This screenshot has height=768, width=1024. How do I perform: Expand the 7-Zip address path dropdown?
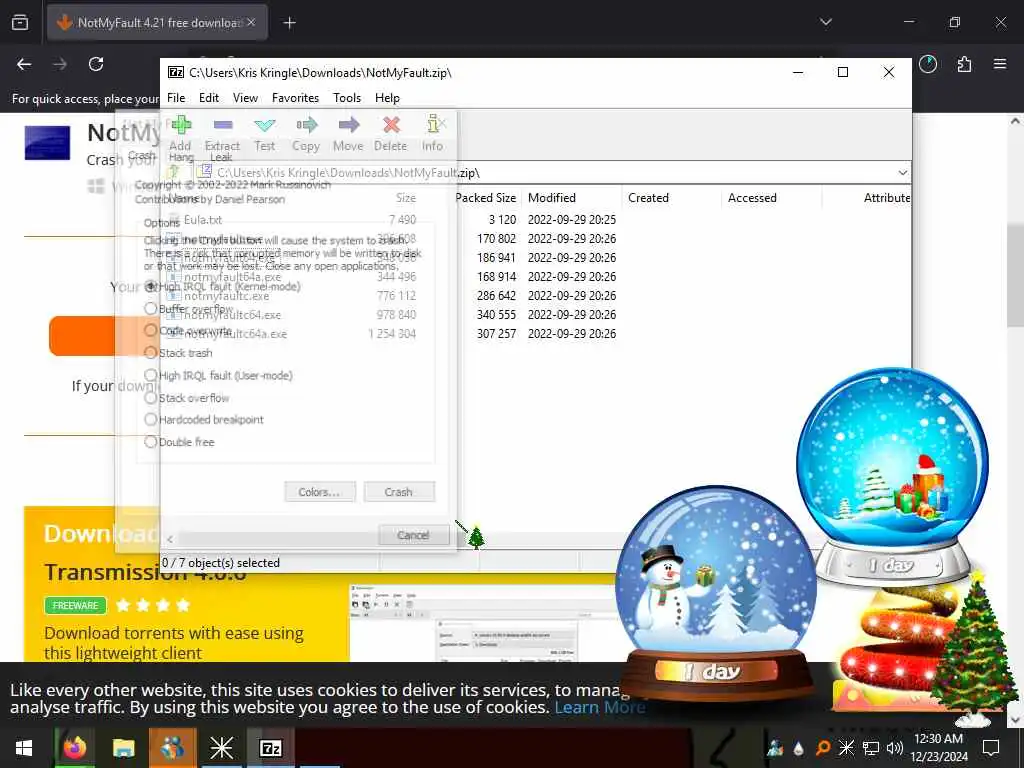902,172
